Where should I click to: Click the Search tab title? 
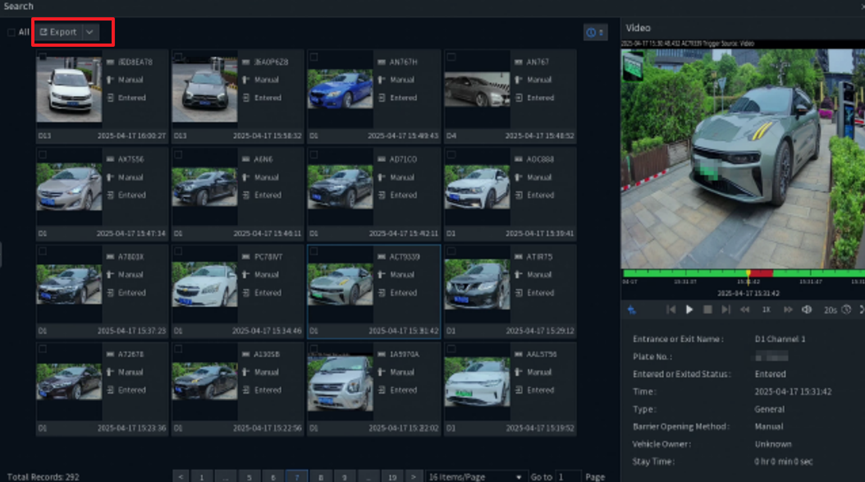[x=18, y=6]
